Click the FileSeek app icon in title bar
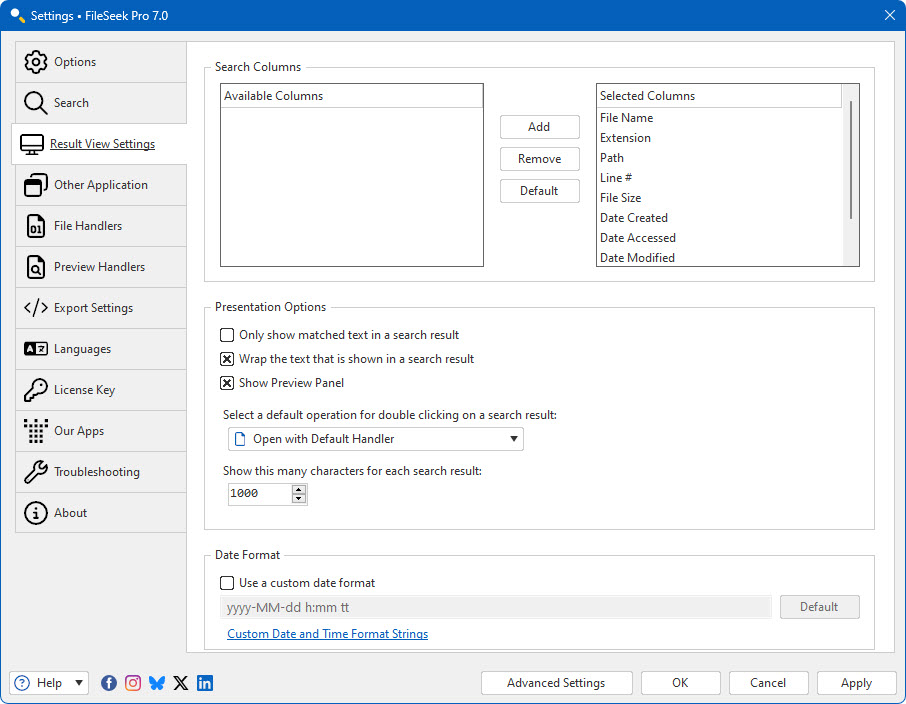906x704 pixels. [x=17, y=16]
